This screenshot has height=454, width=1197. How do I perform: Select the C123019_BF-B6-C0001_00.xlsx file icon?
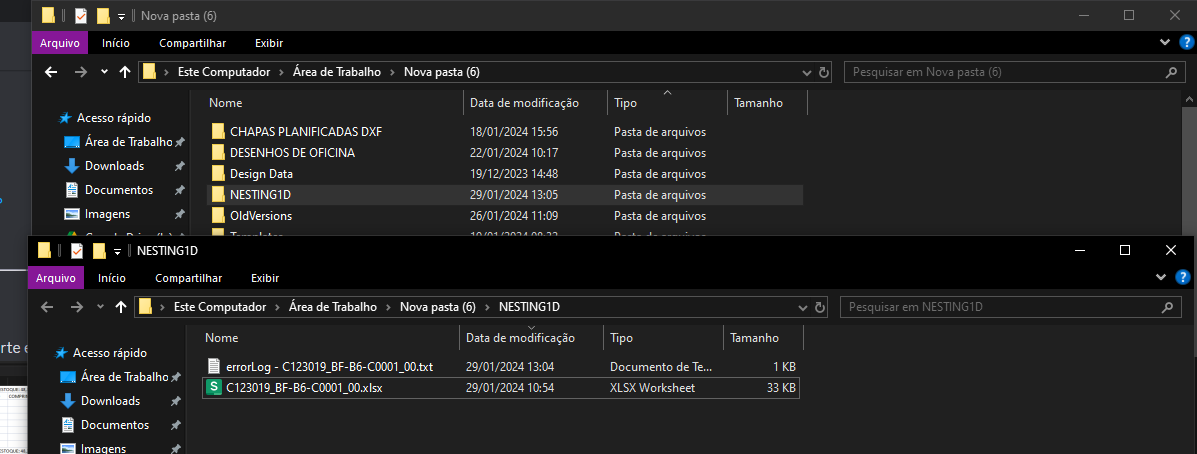(213, 388)
